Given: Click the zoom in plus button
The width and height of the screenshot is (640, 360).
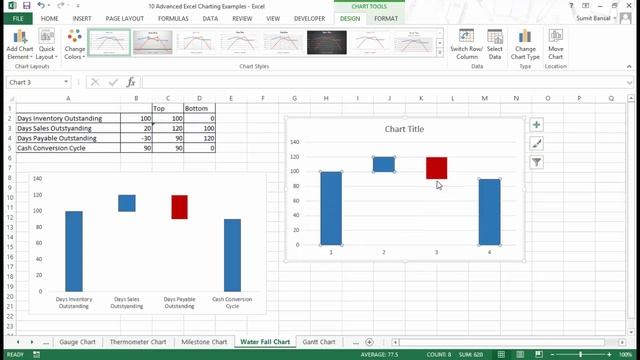Looking at the screenshot, I should click(x=609, y=355).
